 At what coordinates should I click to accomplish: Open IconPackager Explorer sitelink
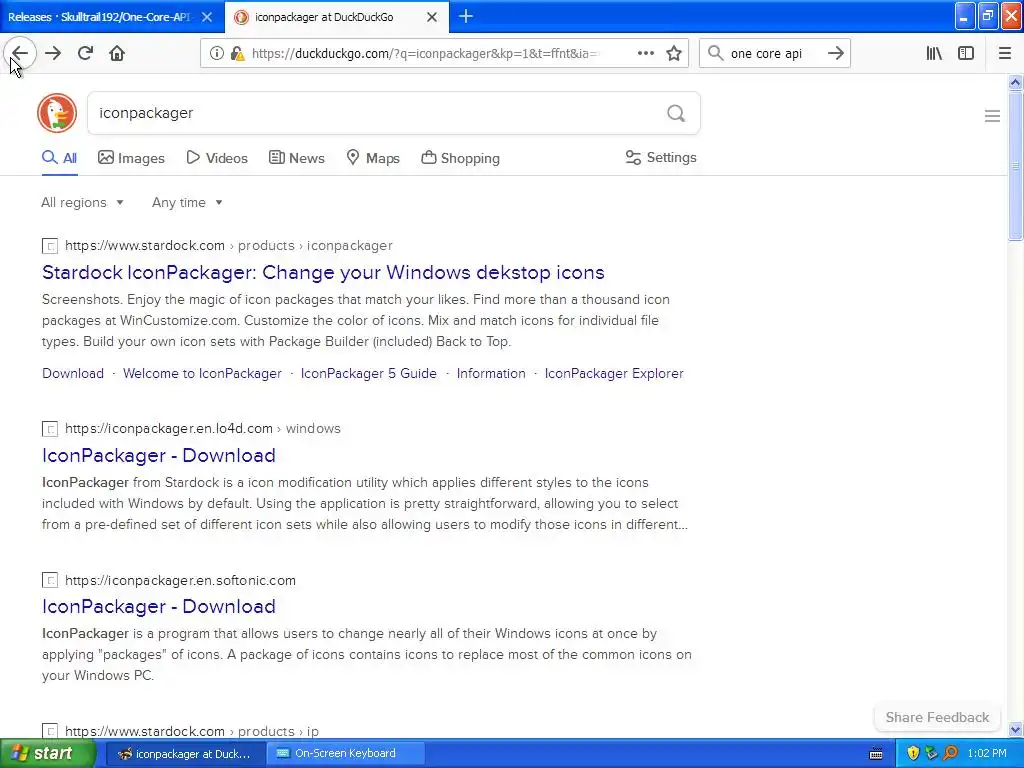pos(614,374)
